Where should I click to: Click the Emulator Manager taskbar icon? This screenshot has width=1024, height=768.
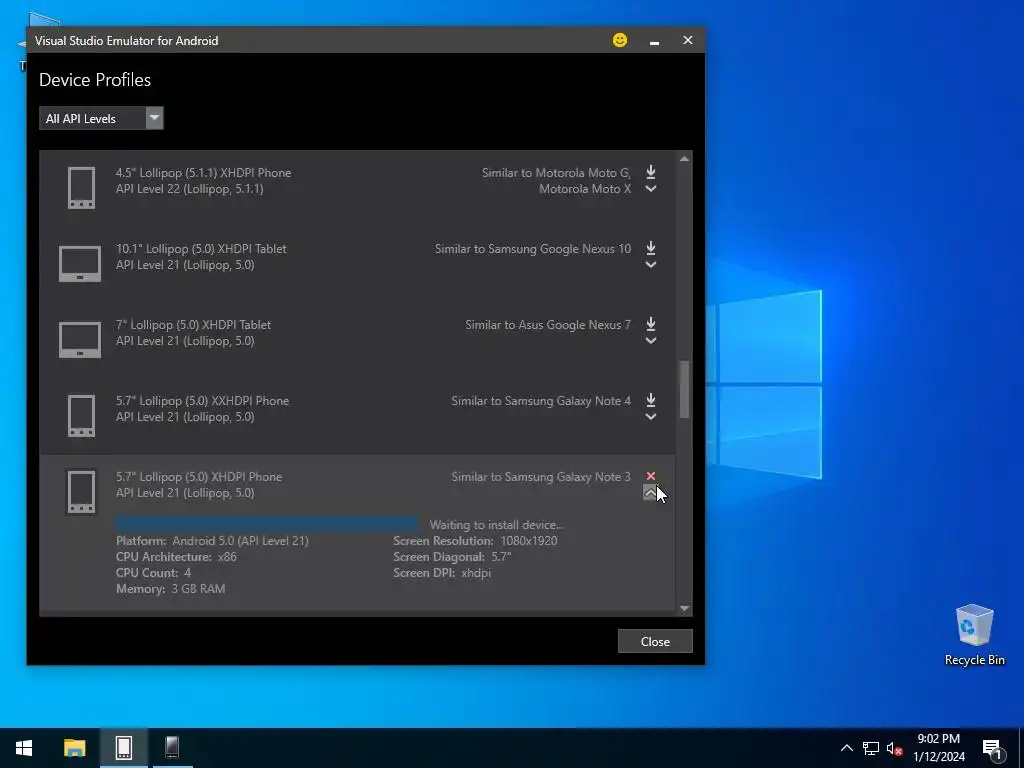123,748
